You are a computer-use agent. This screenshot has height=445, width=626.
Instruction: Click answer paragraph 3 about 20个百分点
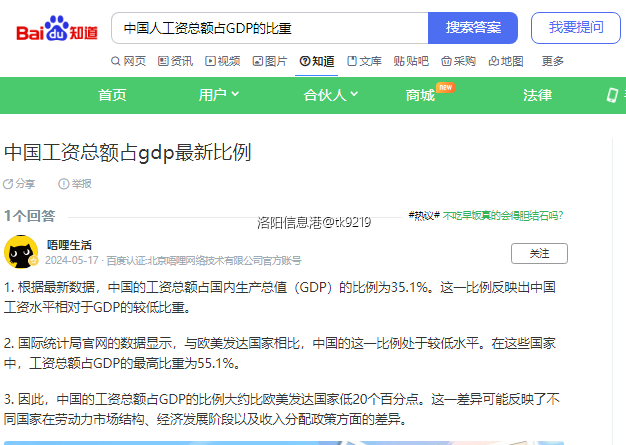click(x=282, y=409)
